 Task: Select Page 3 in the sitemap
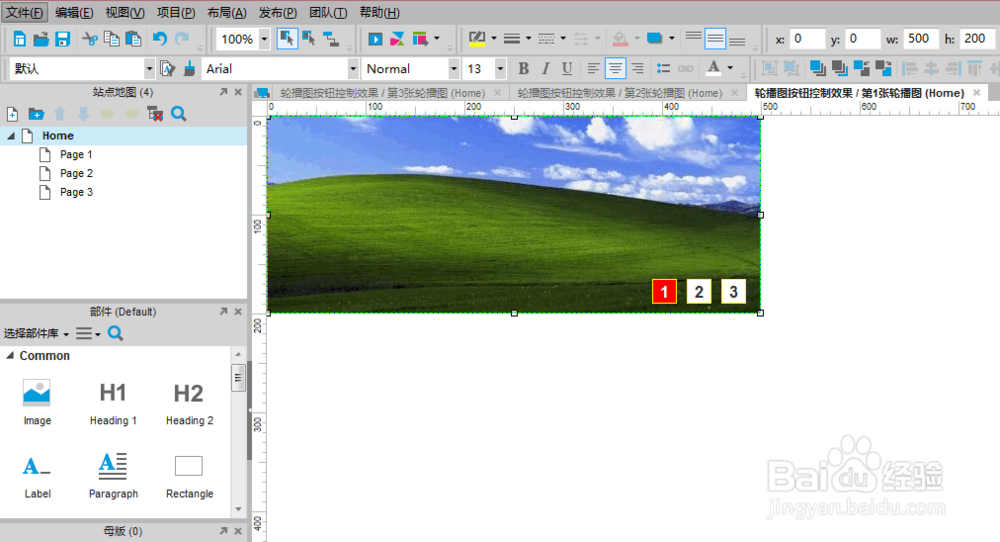coord(76,192)
